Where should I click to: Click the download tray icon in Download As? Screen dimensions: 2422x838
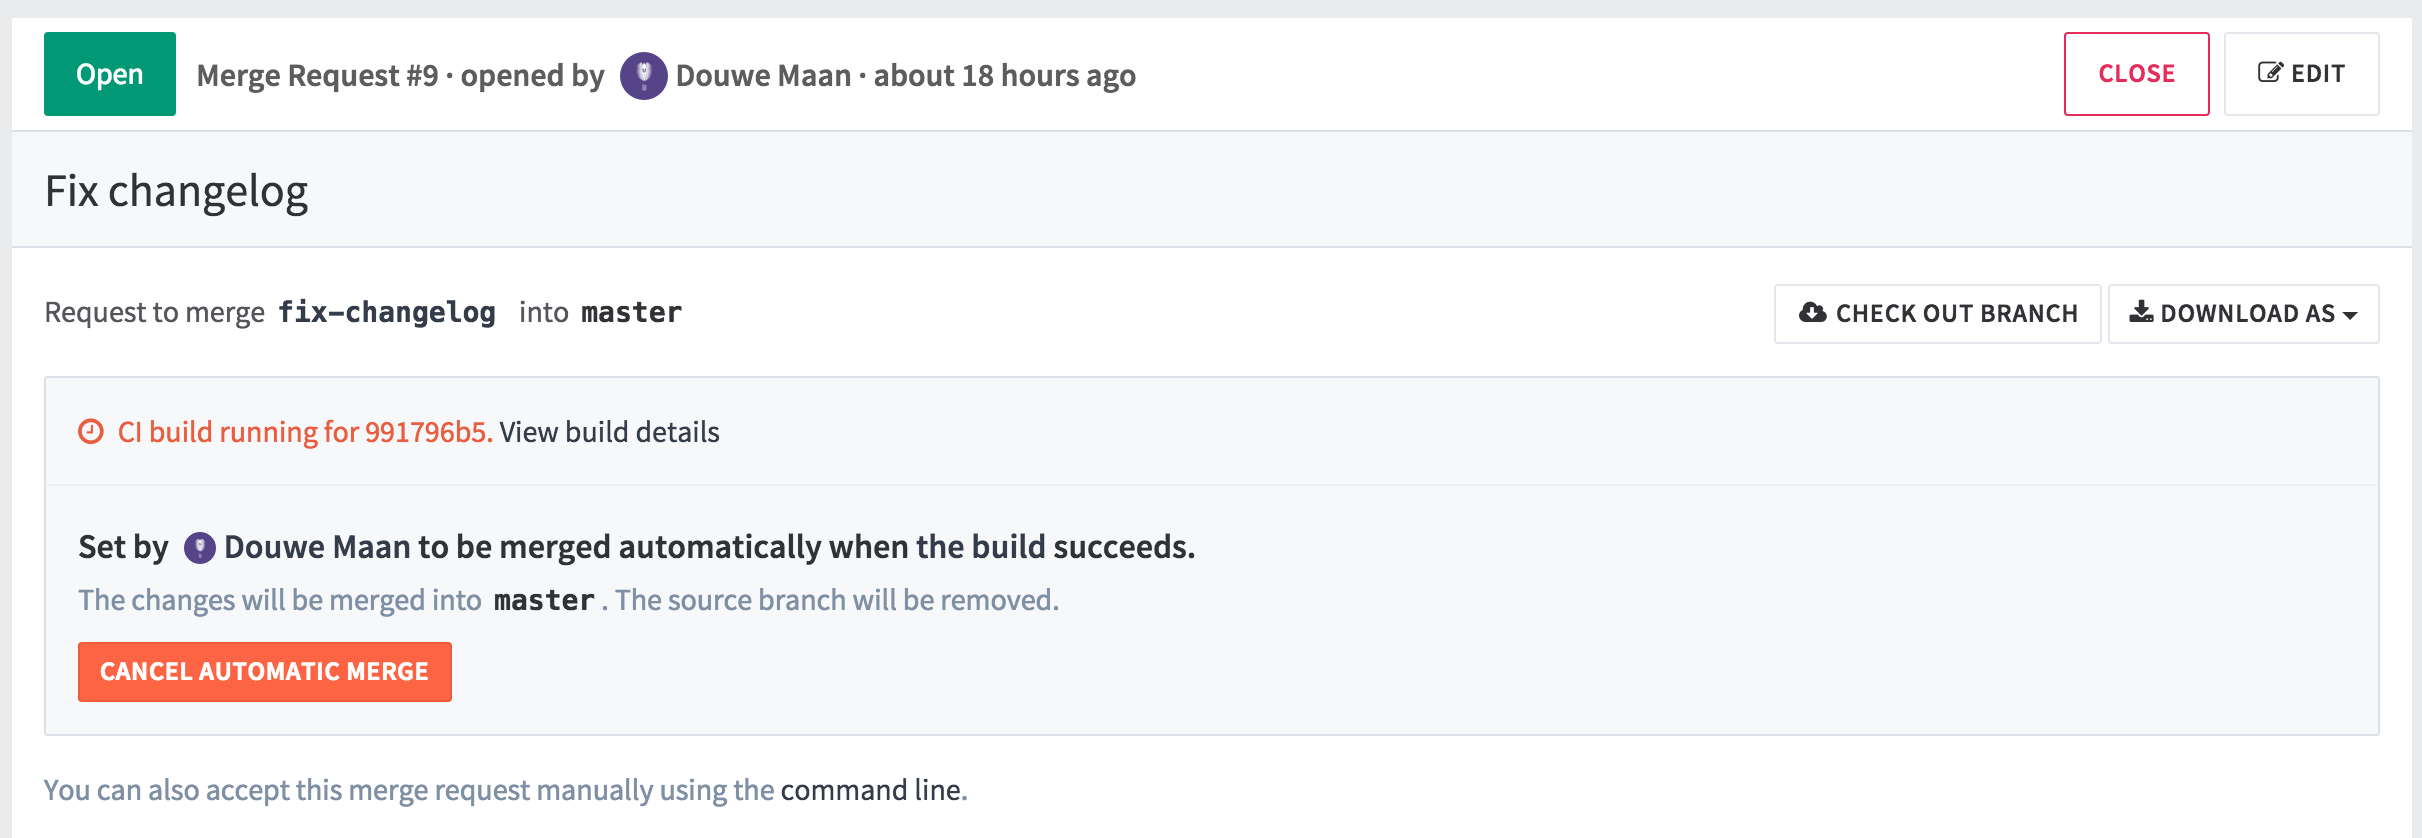[x=2140, y=312]
